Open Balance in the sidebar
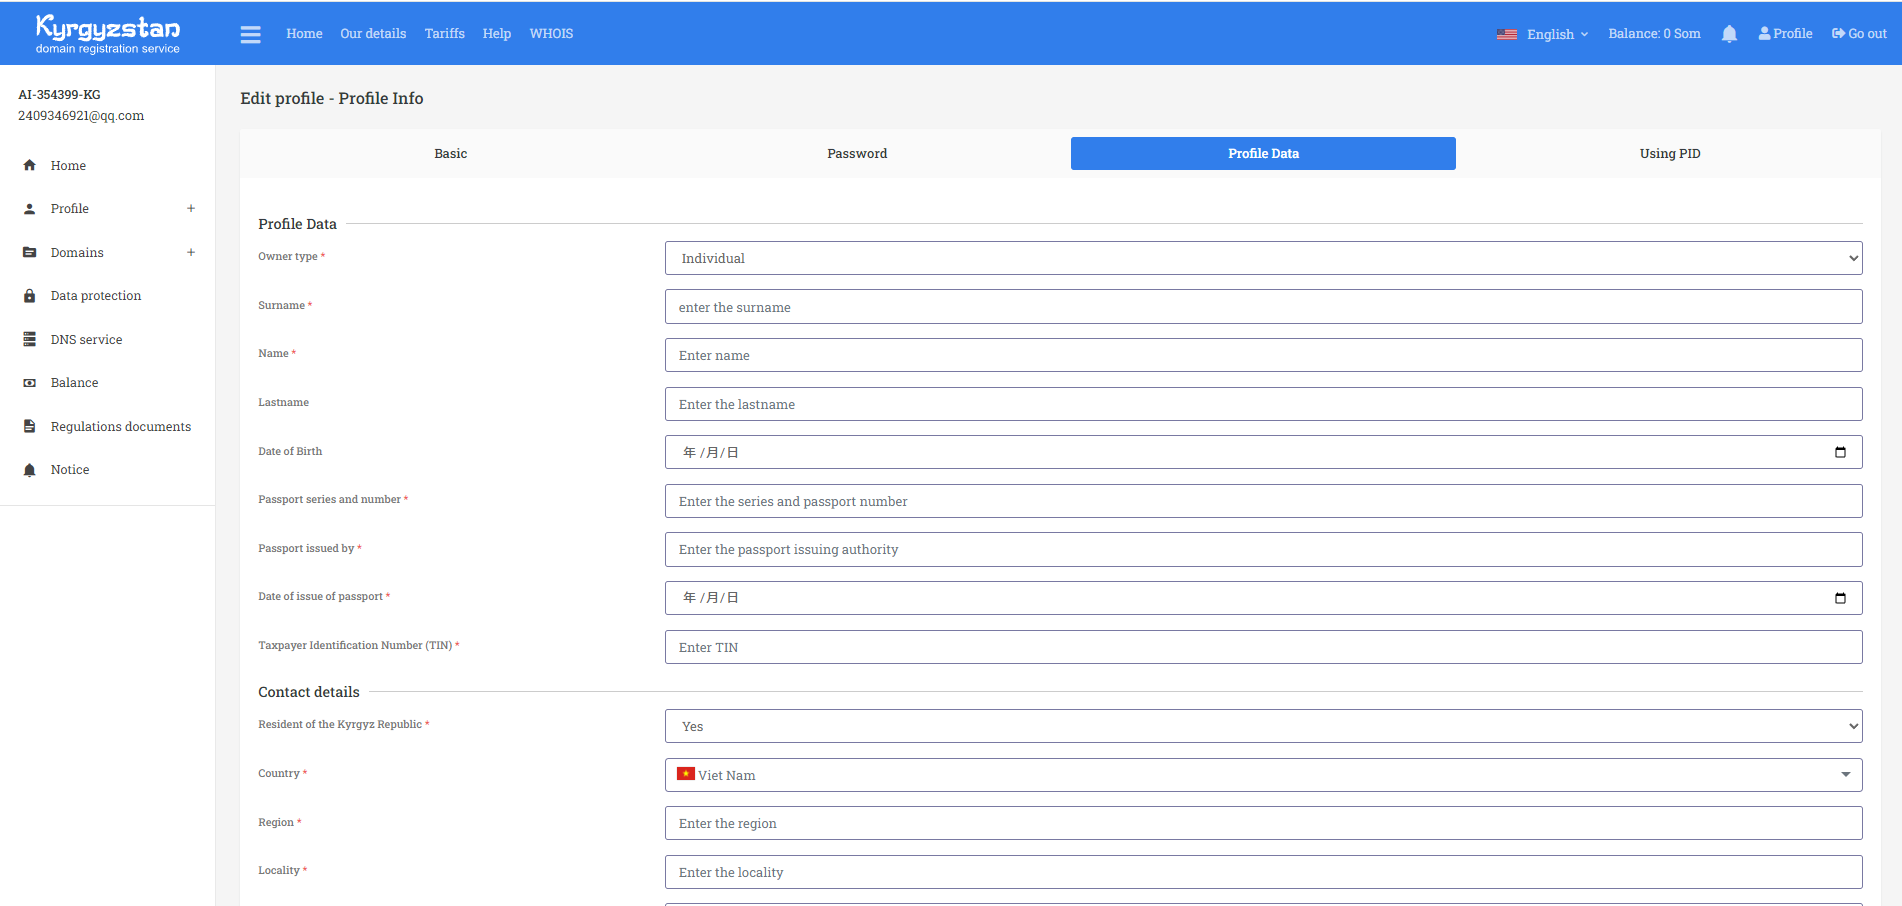 point(75,383)
